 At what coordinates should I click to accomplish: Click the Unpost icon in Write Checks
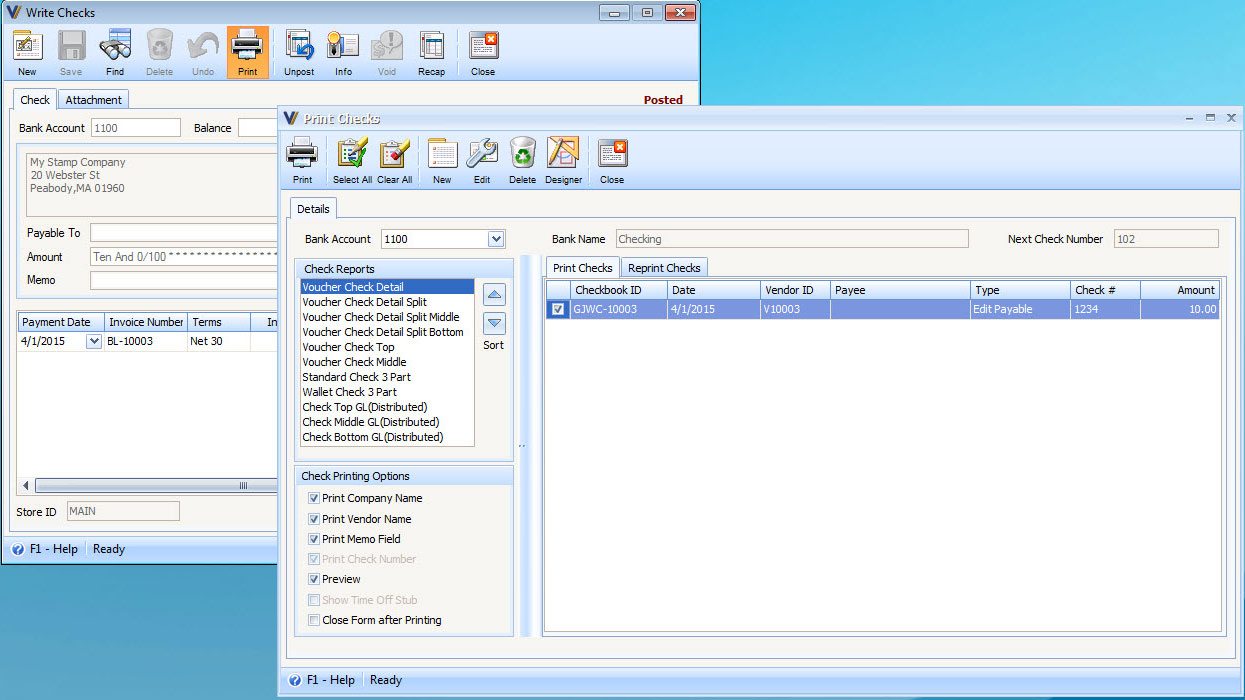click(x=299, y=53)
